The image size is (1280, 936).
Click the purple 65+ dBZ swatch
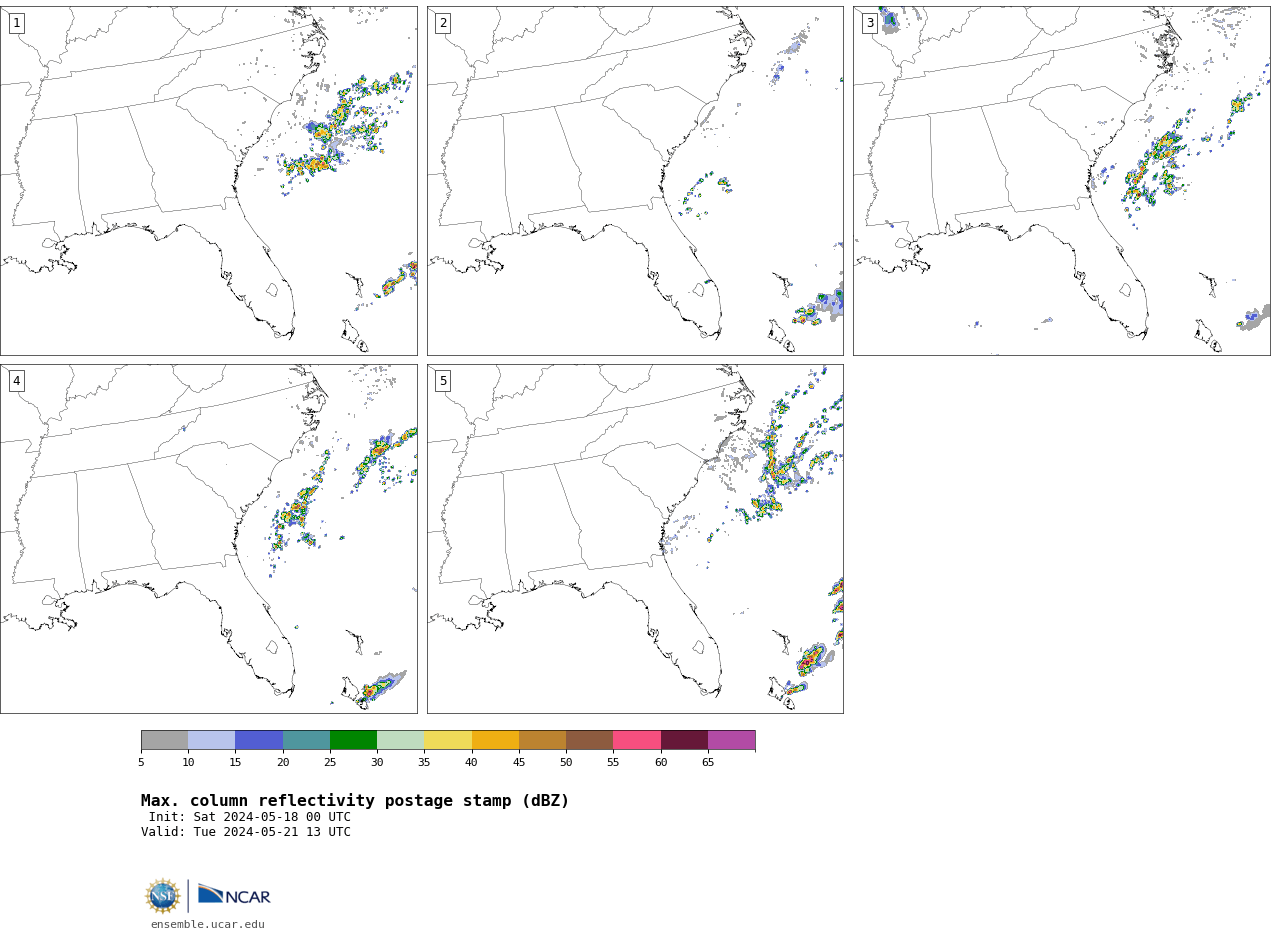click(731, 740)
